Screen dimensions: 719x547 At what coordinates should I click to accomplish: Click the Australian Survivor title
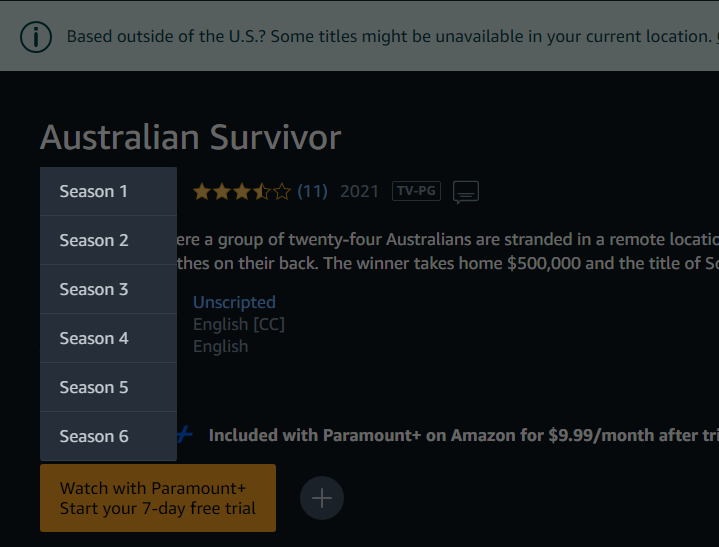tap(191, 137)
